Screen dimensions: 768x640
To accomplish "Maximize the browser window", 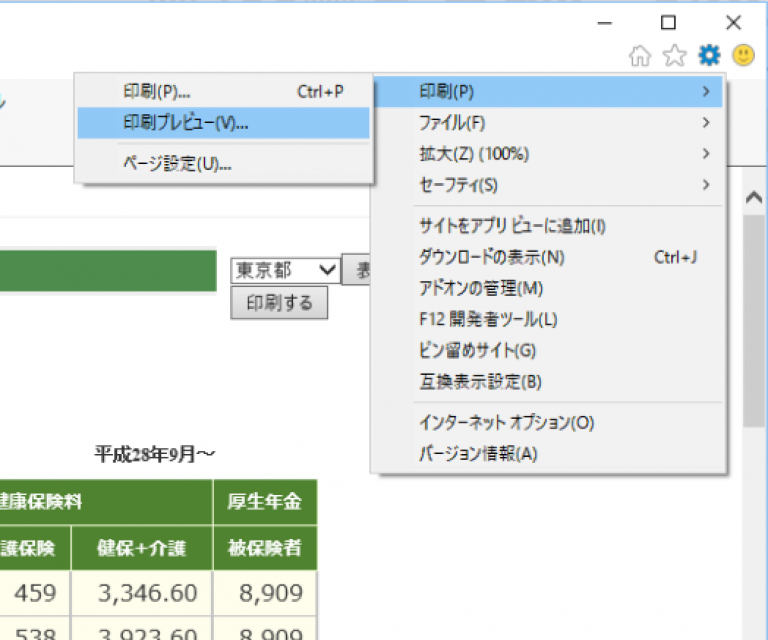I will [668, 23].
